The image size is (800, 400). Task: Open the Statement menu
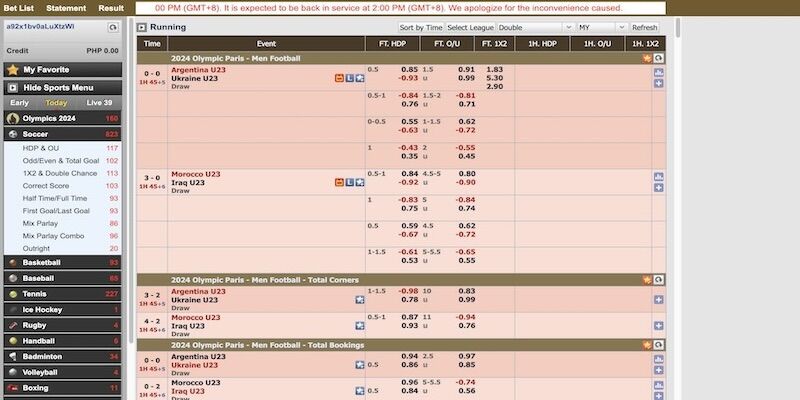66,8
